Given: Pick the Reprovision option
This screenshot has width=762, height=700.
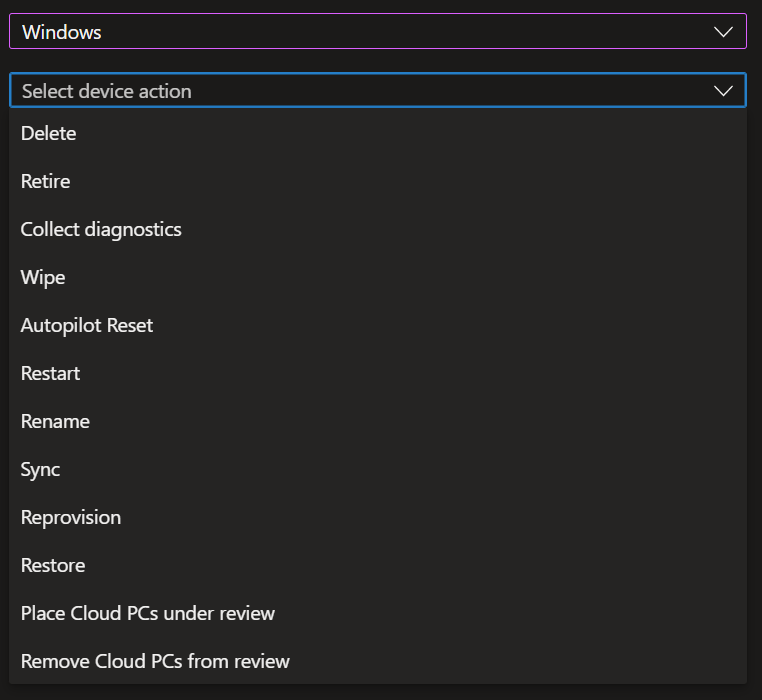Looking at the screenshot, I should pyautogui.click(x=378, y=517).
